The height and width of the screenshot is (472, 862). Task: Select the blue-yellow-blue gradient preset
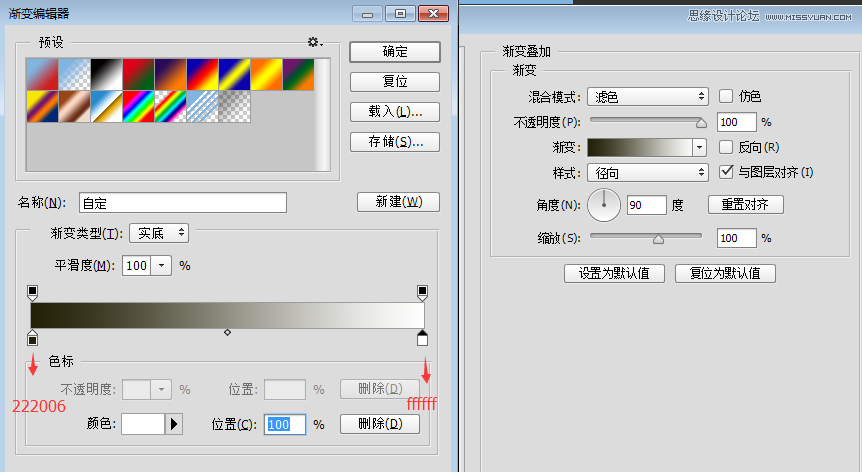tap(234, 75)
